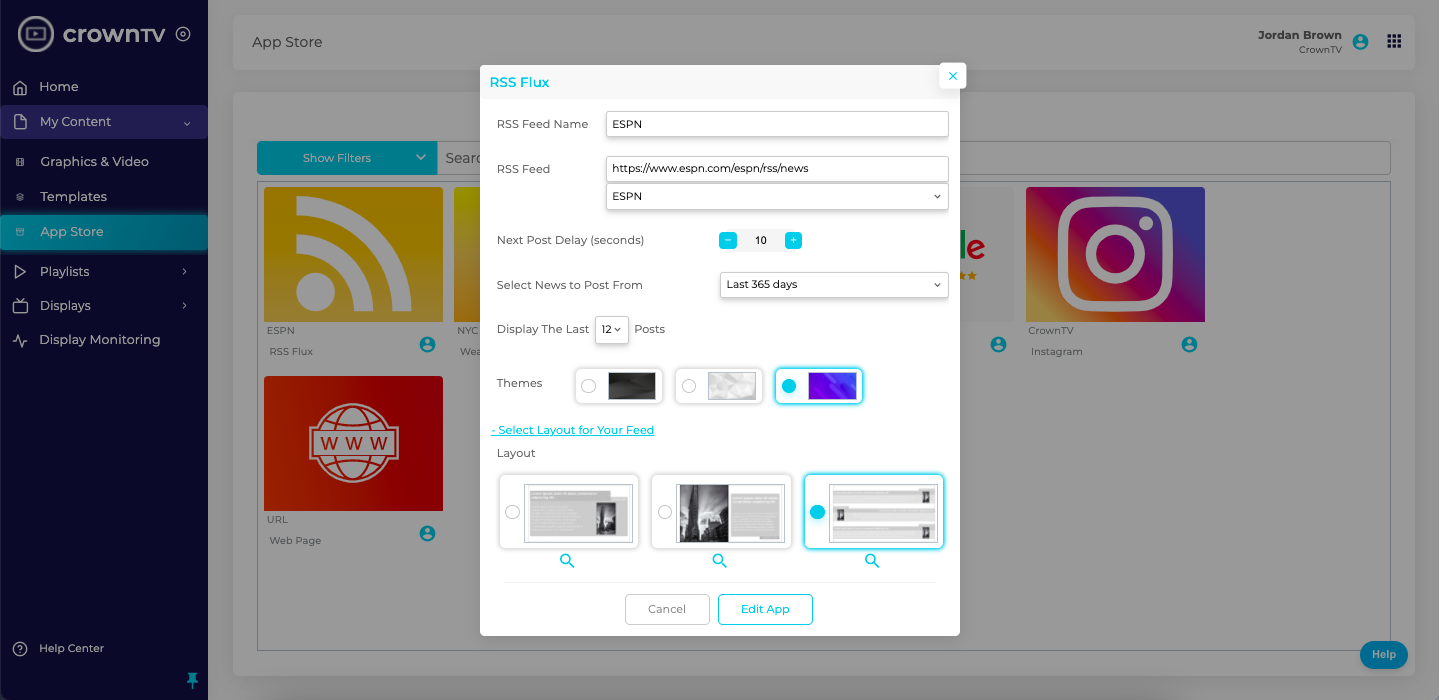The image size is (1439, 700).
Task: Open the Display The Last posts count dropdown
Action: (612, 329)
